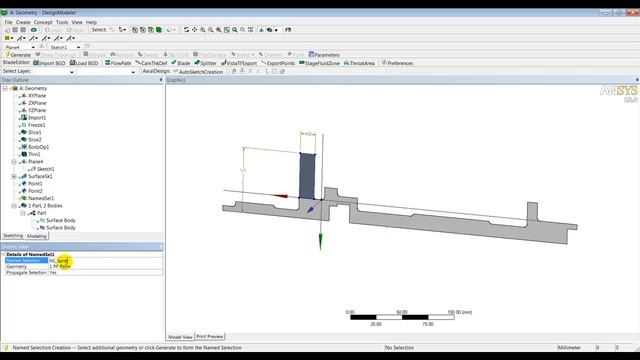
Task: Open the Plane4 active plane dropdown
Action: click(33, 47)
